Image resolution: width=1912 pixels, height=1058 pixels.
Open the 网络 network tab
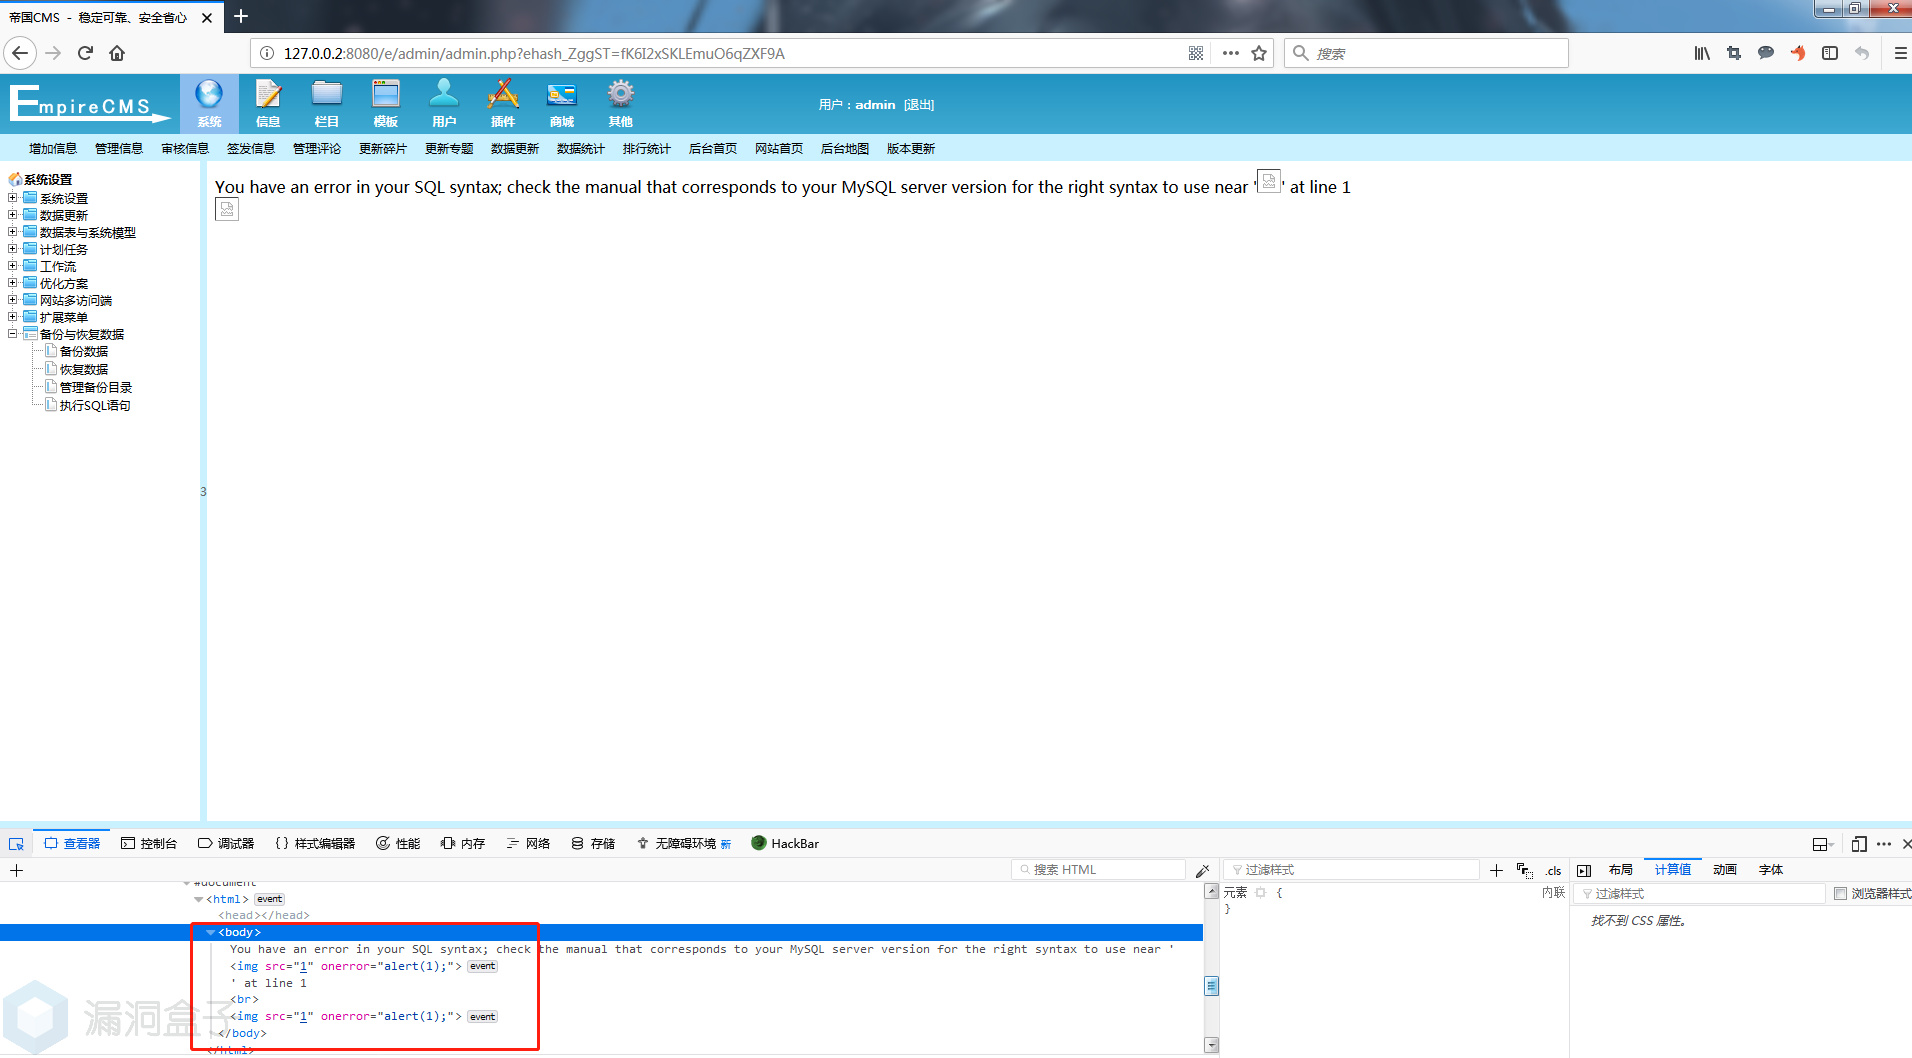[x=528, y=844]
